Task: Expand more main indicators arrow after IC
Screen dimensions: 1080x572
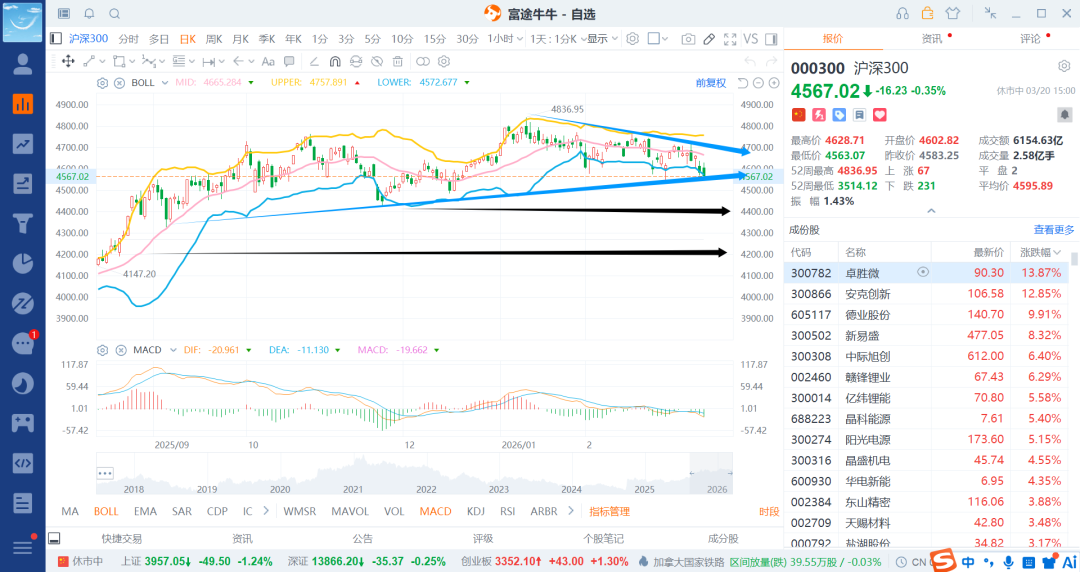Action: pos(267,511)
